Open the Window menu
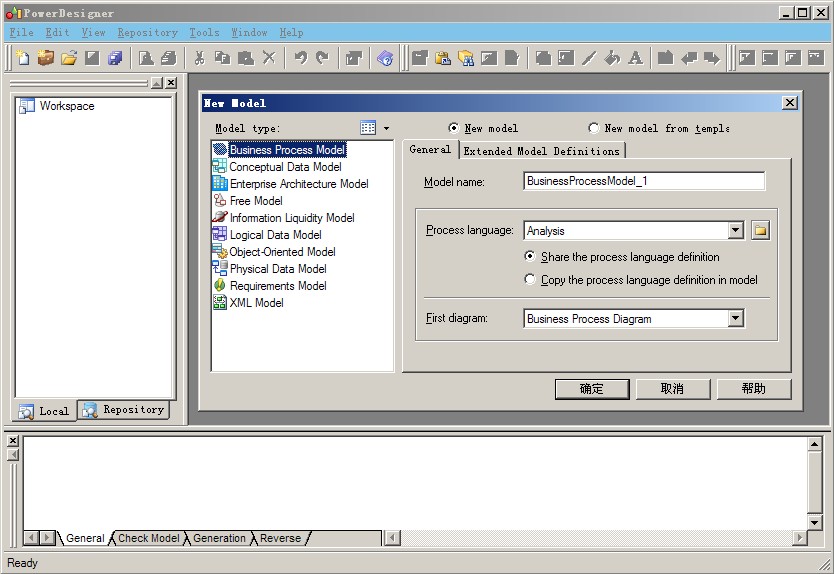Image resolution: width=834 pixels, height=574 pixels. (x=249, y=32)
